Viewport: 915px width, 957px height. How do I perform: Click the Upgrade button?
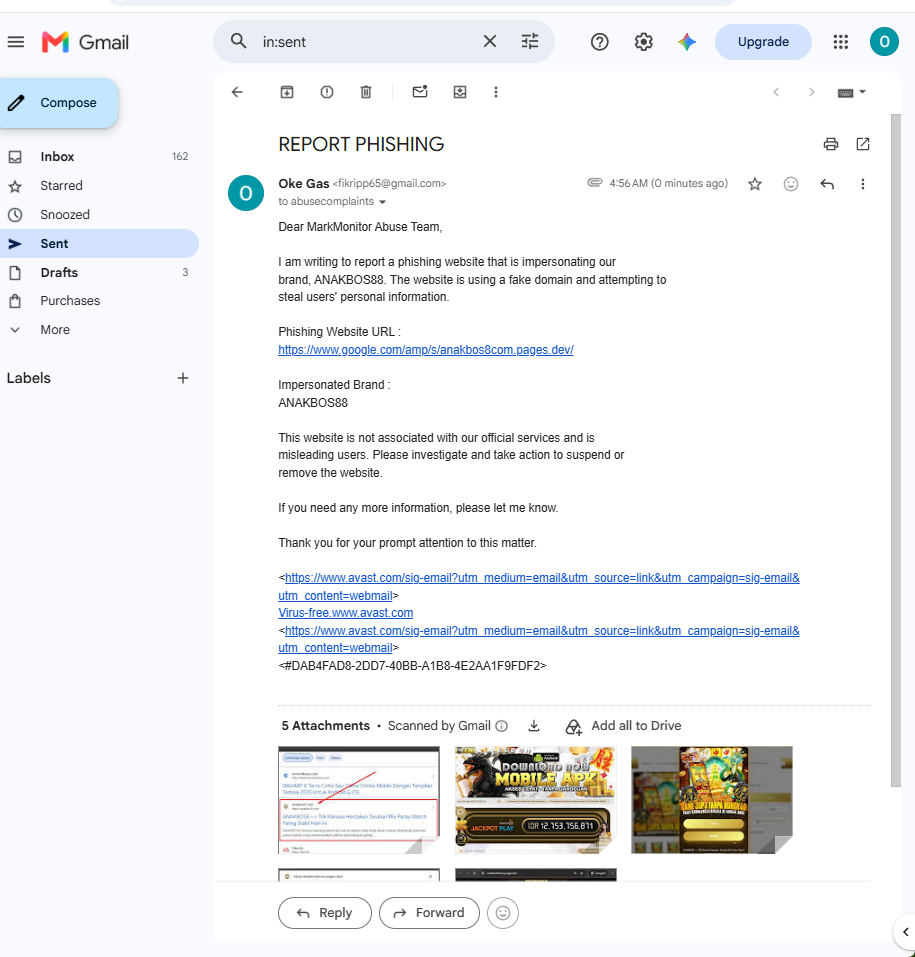(x=763, y=42)
